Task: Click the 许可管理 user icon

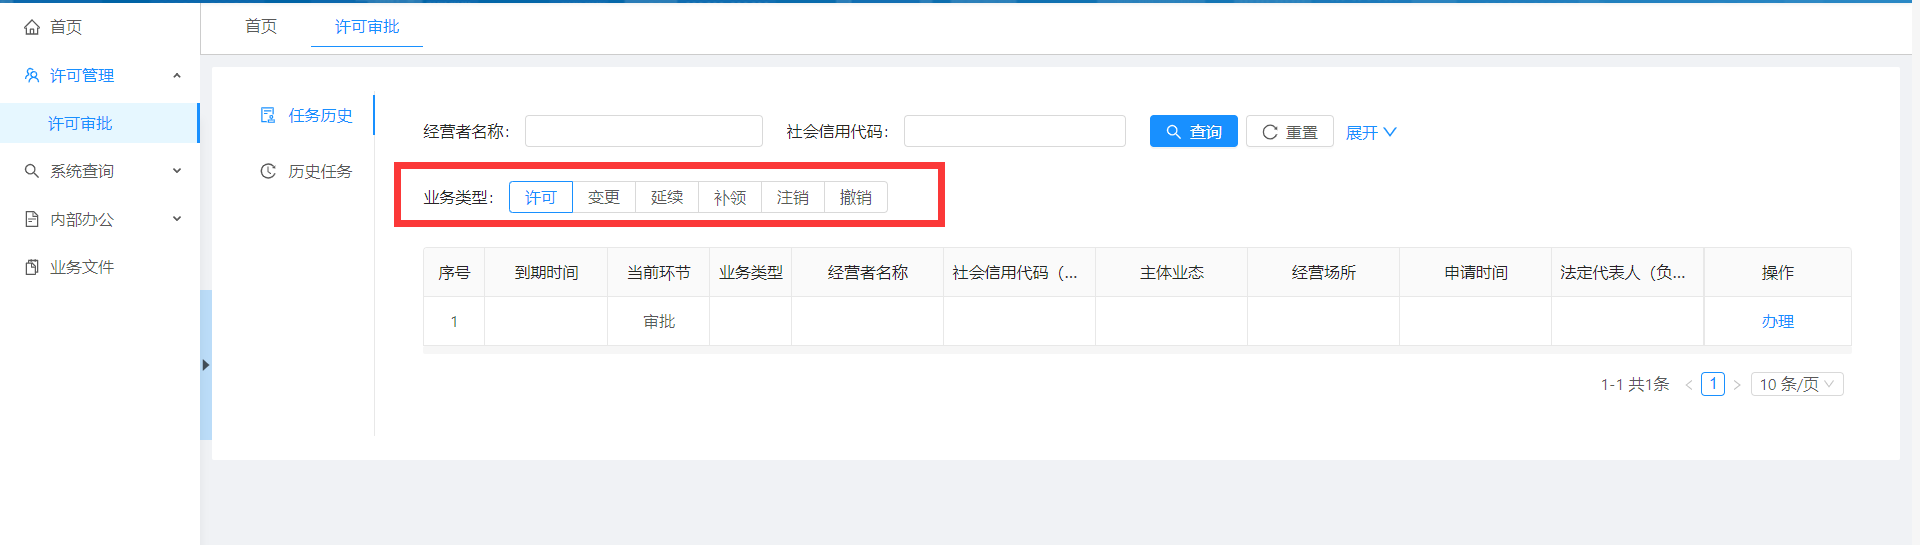Action: coord(32,75)
